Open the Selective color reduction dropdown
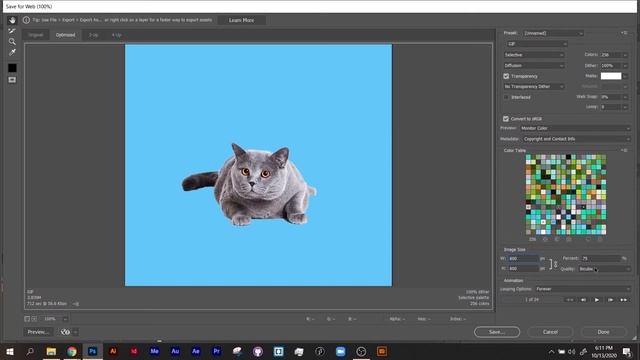Viewport: 640px width, 360px height. [534, 55]
